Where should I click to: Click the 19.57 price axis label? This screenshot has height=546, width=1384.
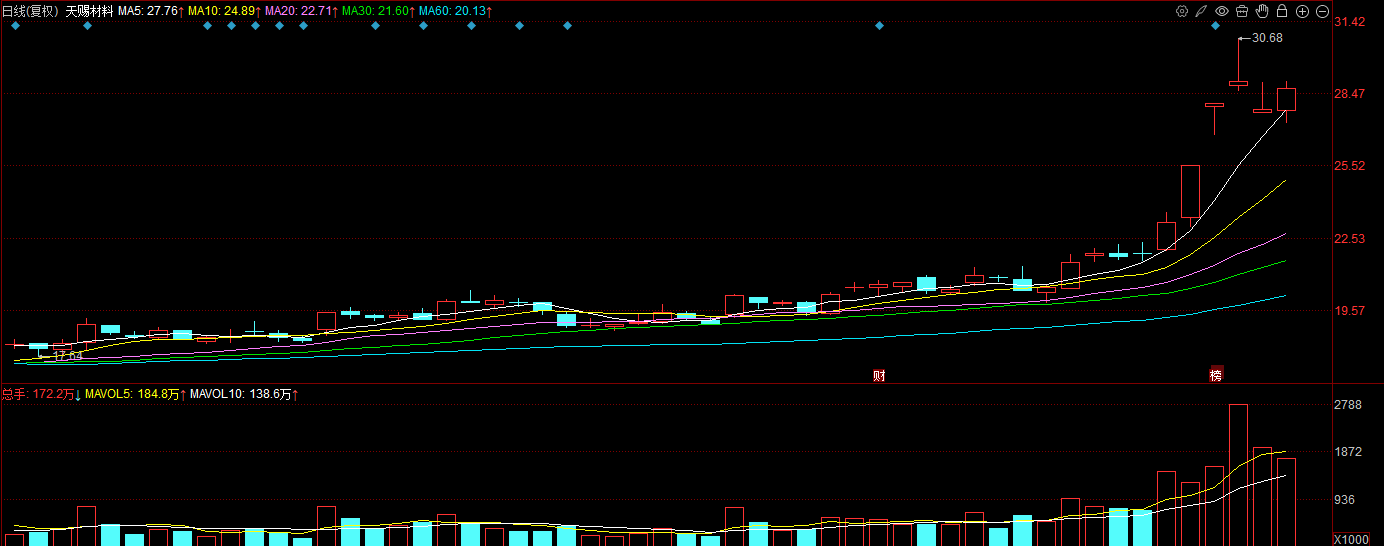click(x=1350, y=311)
